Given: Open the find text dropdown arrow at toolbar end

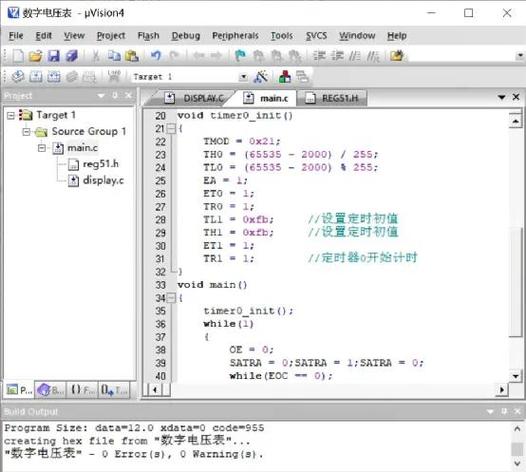Looking at the screenshot, I should point(520,55).
